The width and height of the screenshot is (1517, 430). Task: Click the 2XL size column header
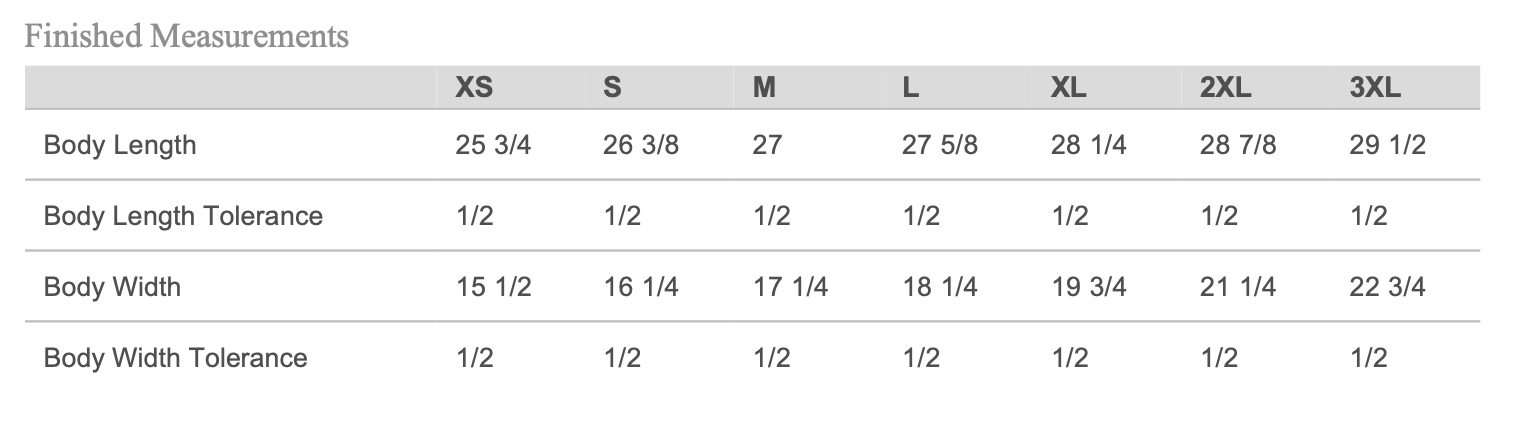pos(1225,88)
